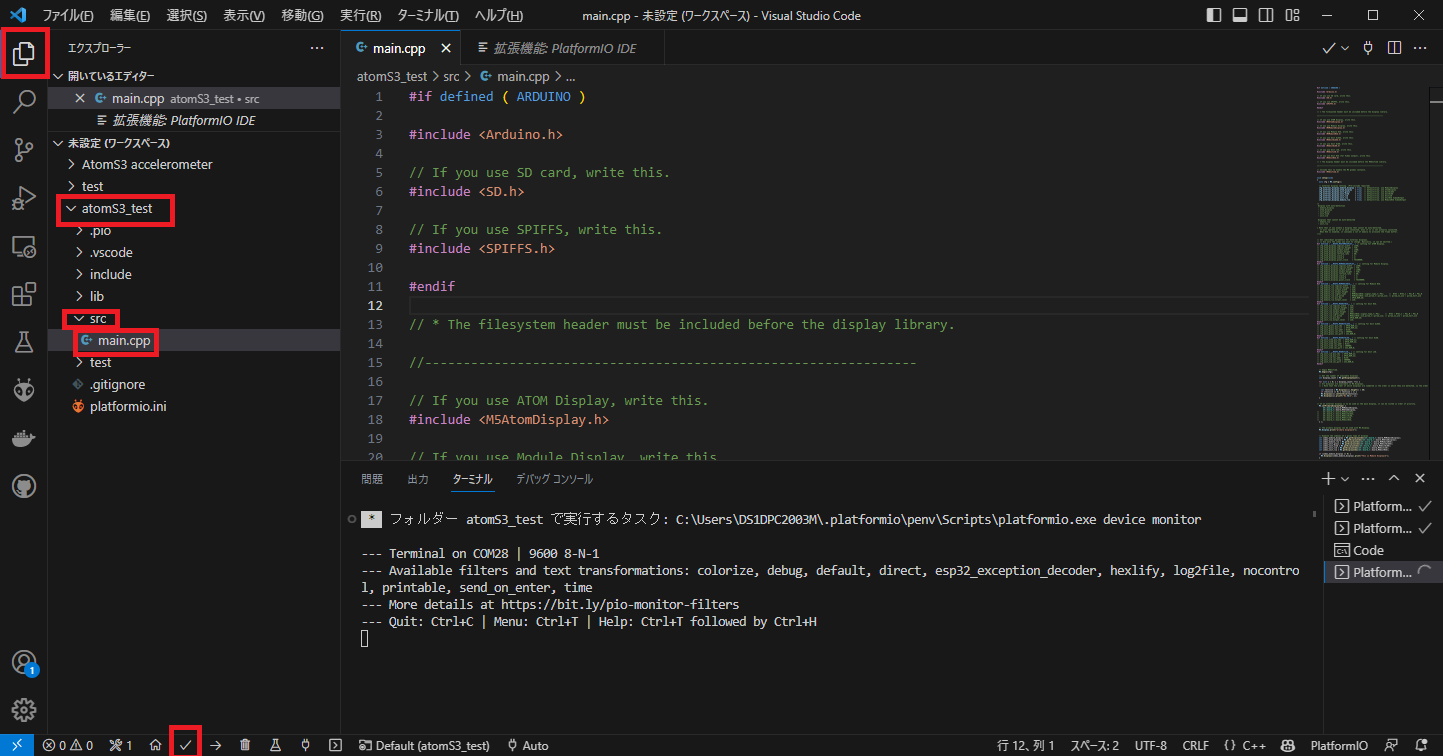Expand the include folder
Viewport: 1443px width, 756px height.
(110, 274)
